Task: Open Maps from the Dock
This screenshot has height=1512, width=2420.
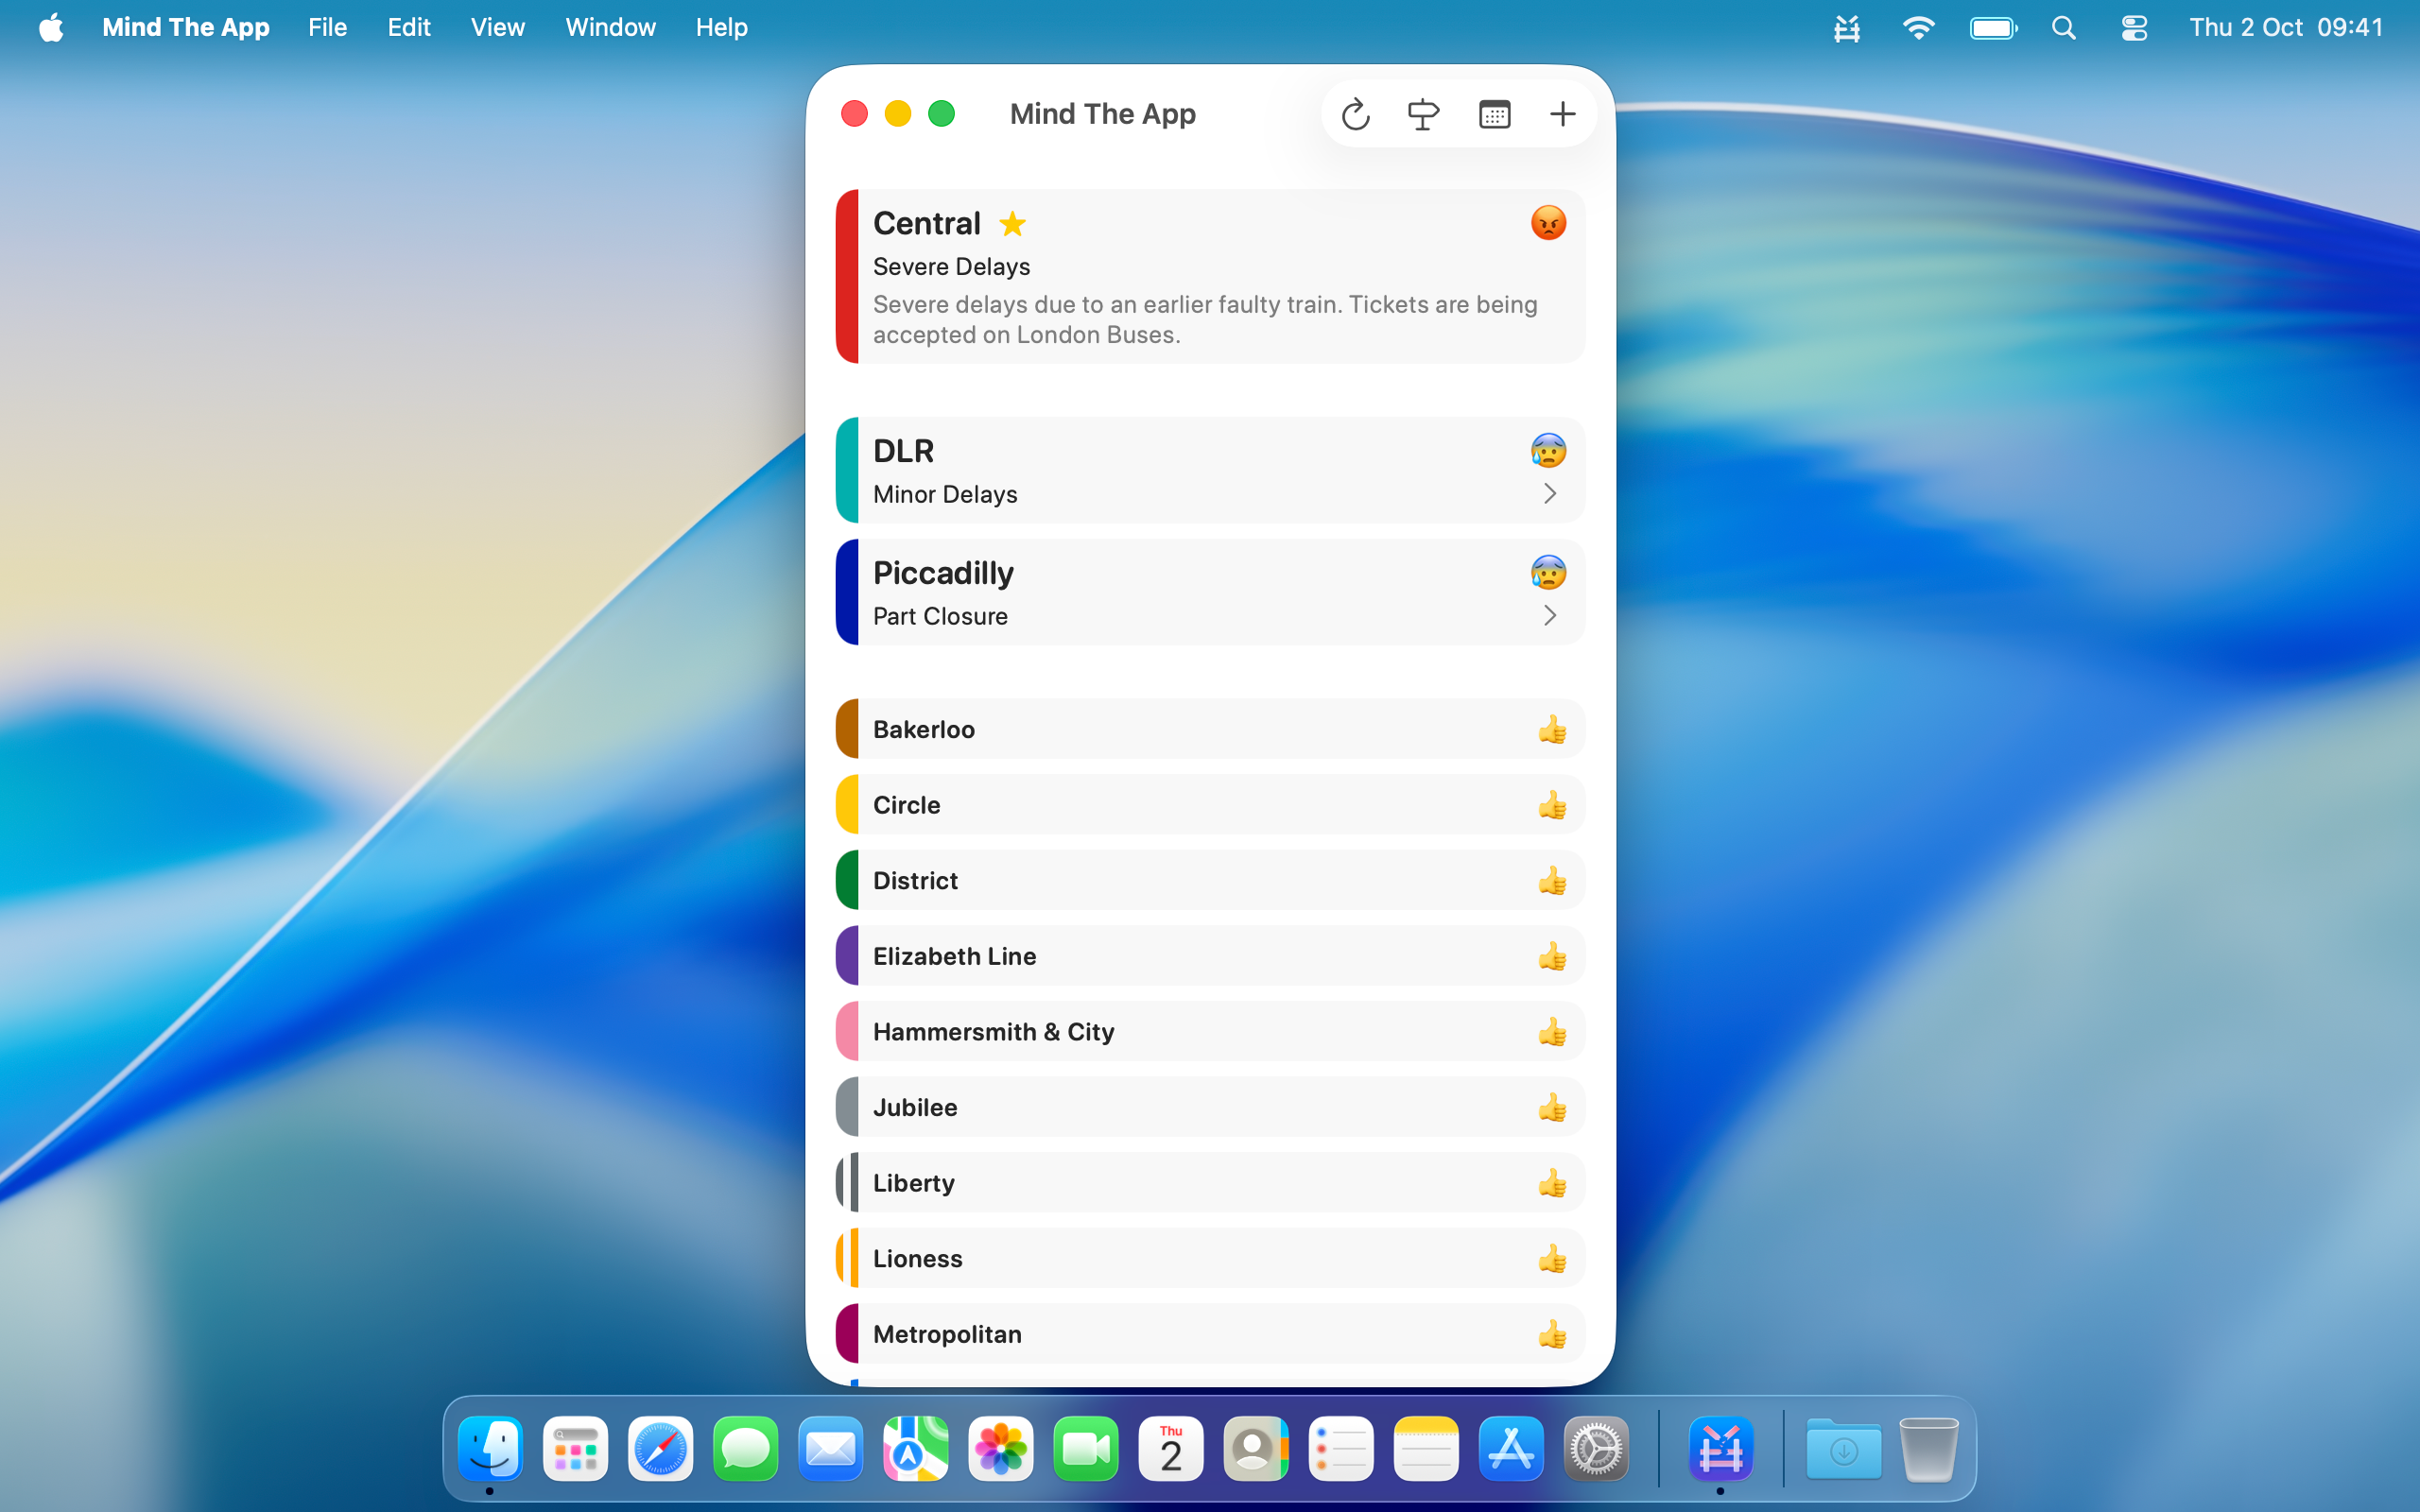Action: click(x=915, y=1448)
